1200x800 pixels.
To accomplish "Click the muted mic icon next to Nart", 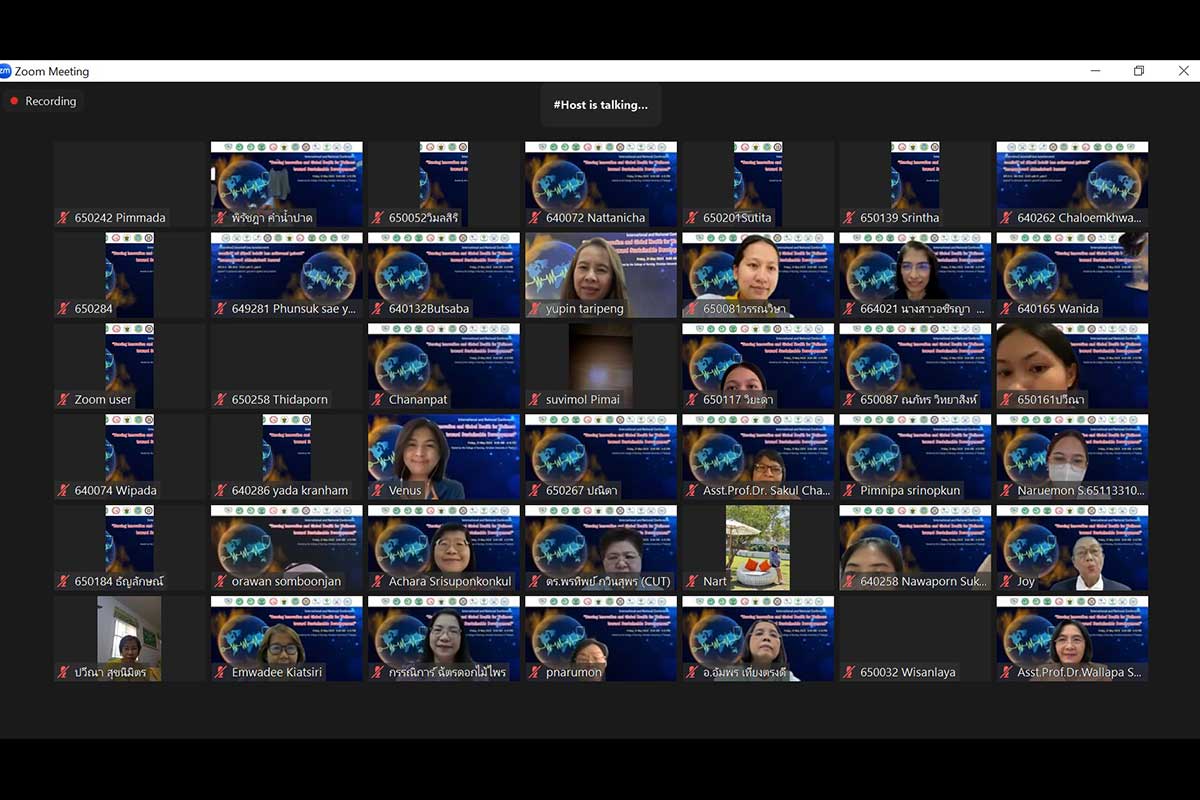I will pos(692,582).
